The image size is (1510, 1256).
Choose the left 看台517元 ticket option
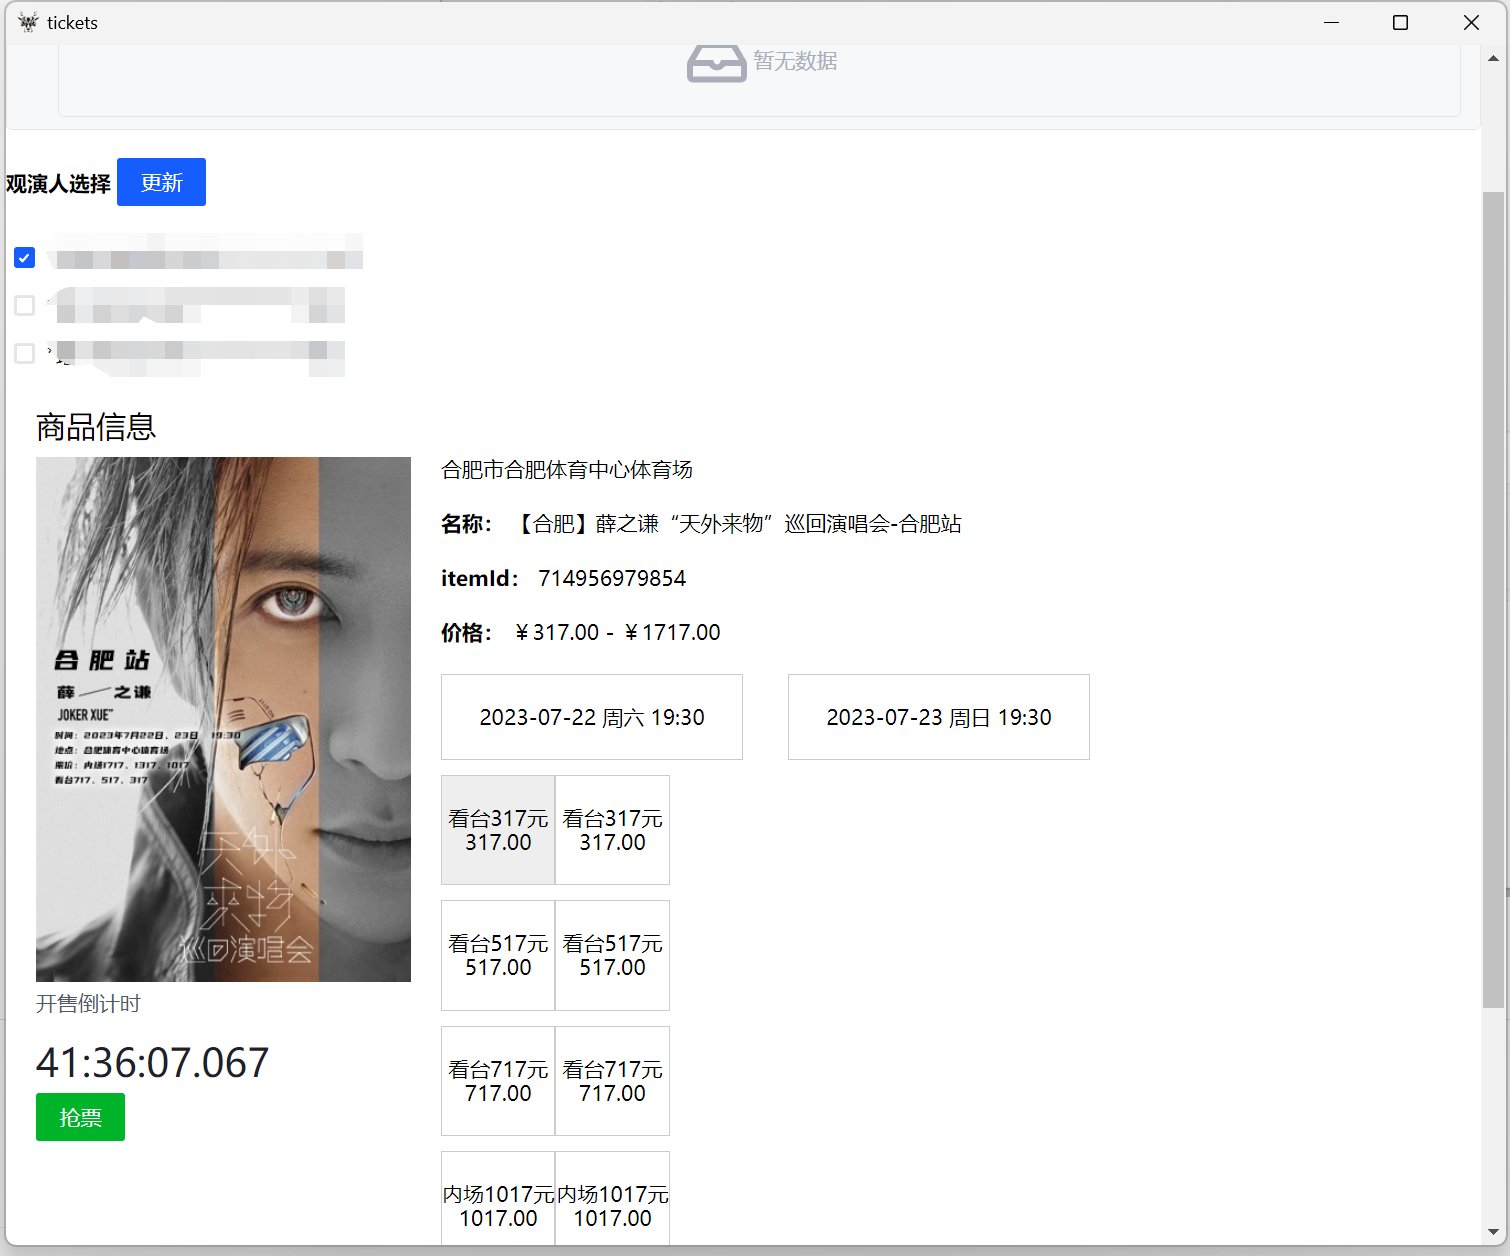pos(498,955)
